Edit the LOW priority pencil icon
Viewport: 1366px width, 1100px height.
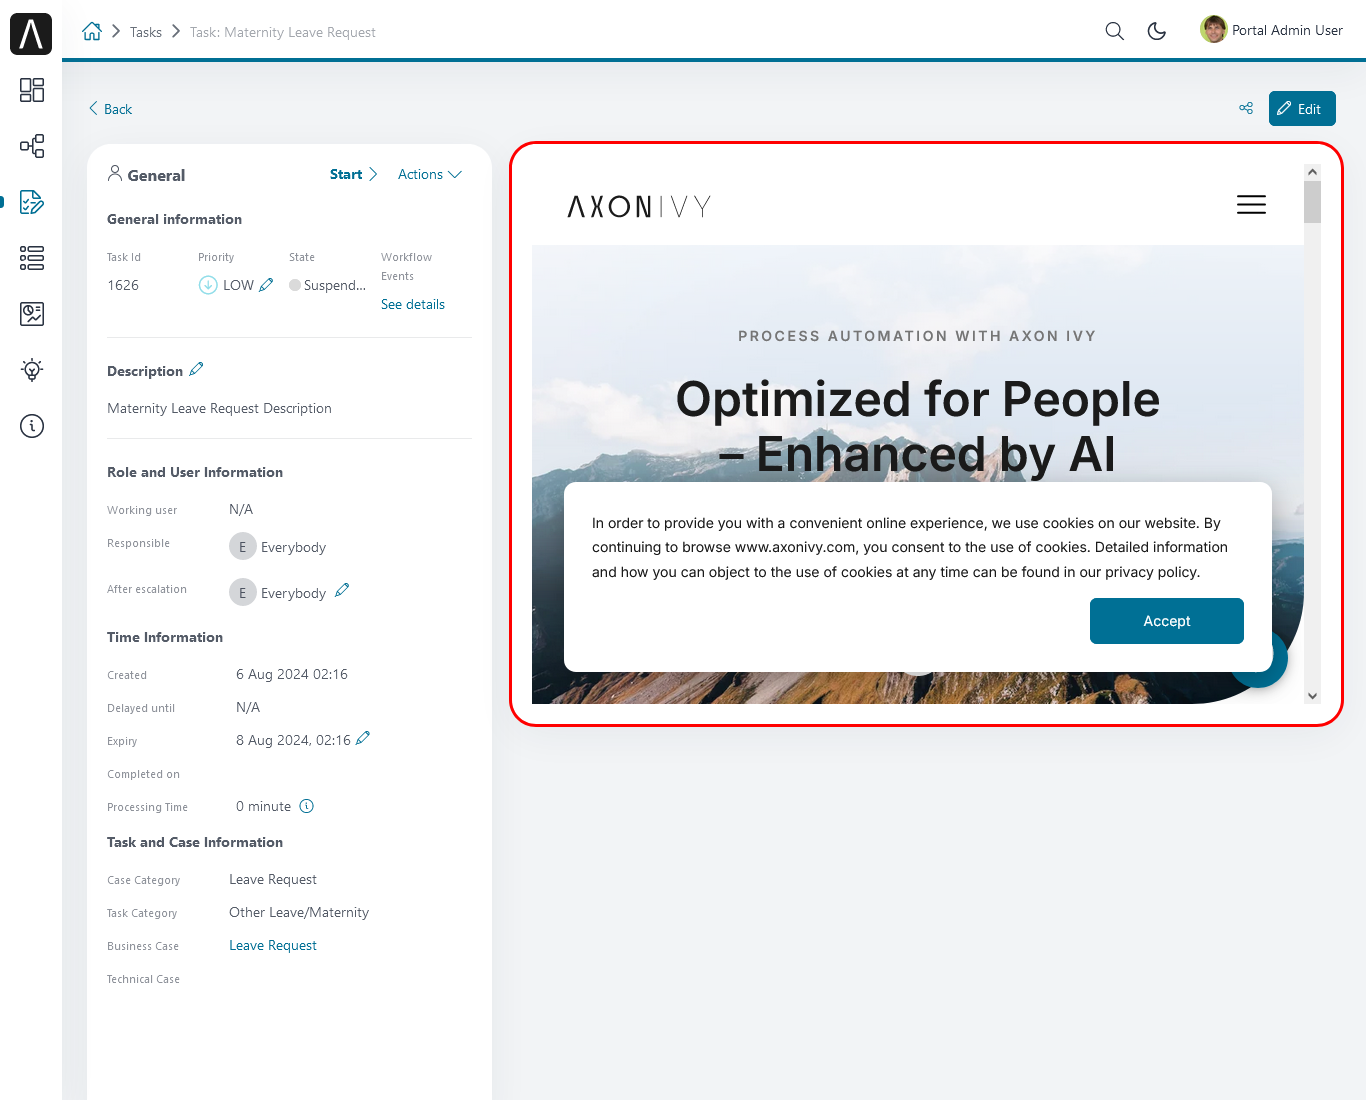266,285
